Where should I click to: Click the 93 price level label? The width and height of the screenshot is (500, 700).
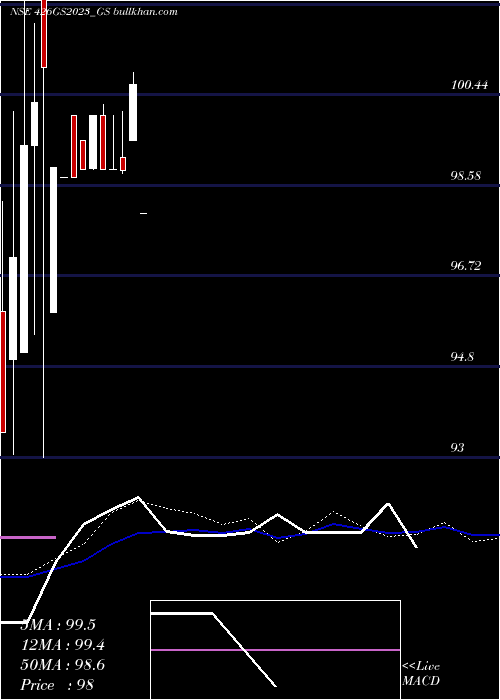pos(458,448)
